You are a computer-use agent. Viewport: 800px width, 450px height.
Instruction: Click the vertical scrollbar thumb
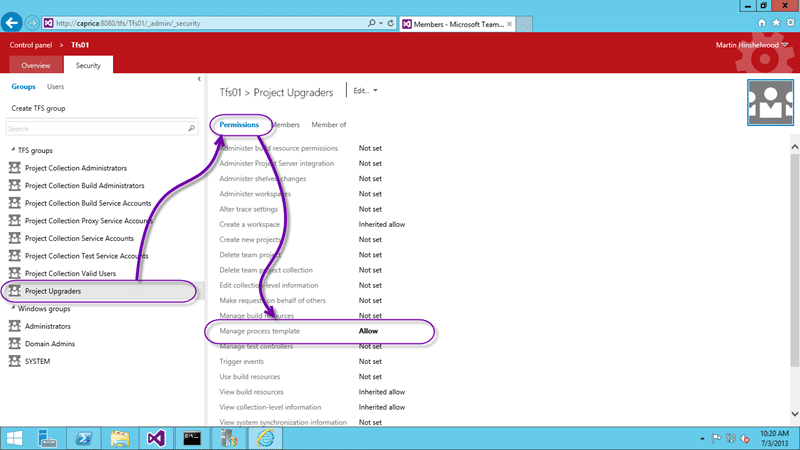click(795, 260)
